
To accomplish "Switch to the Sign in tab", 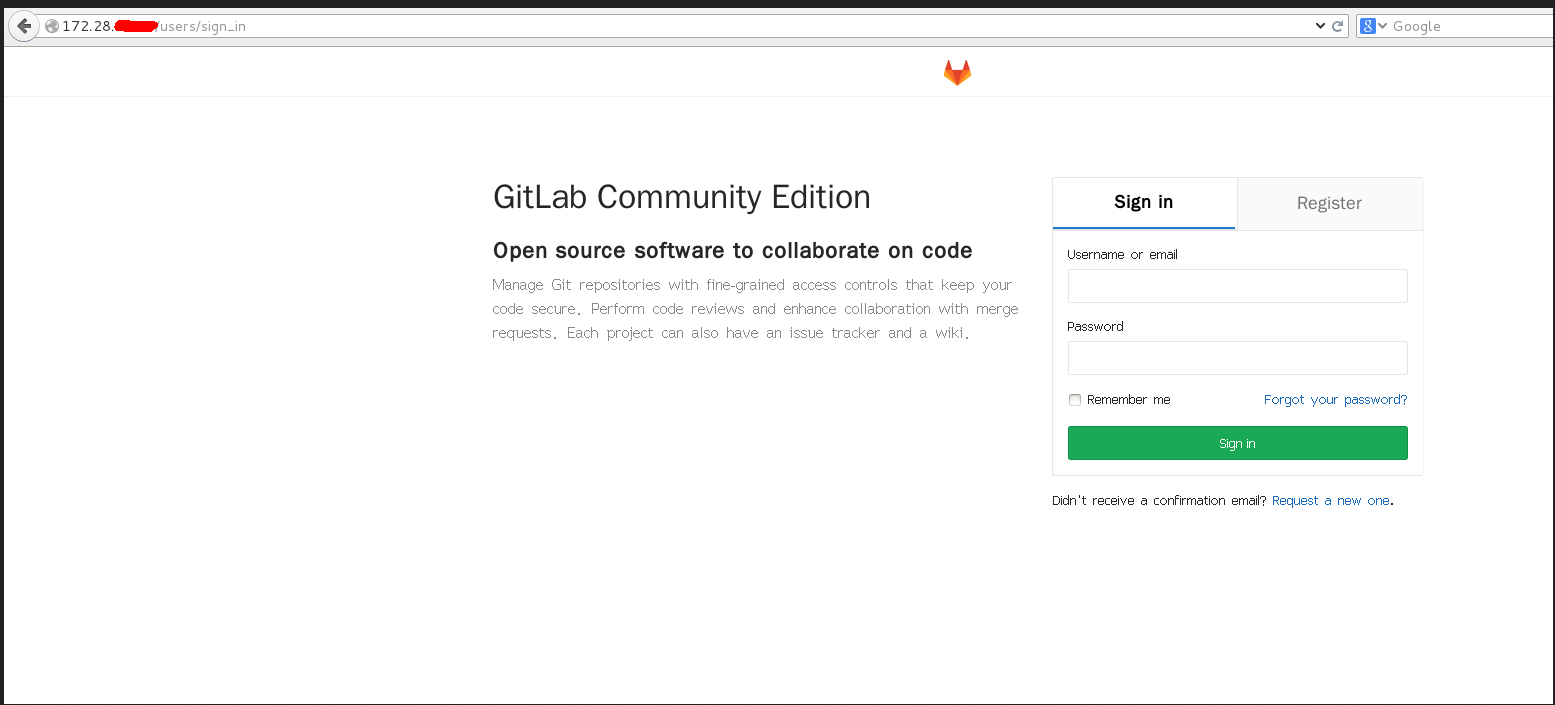I will click(x=1144, y=203).
